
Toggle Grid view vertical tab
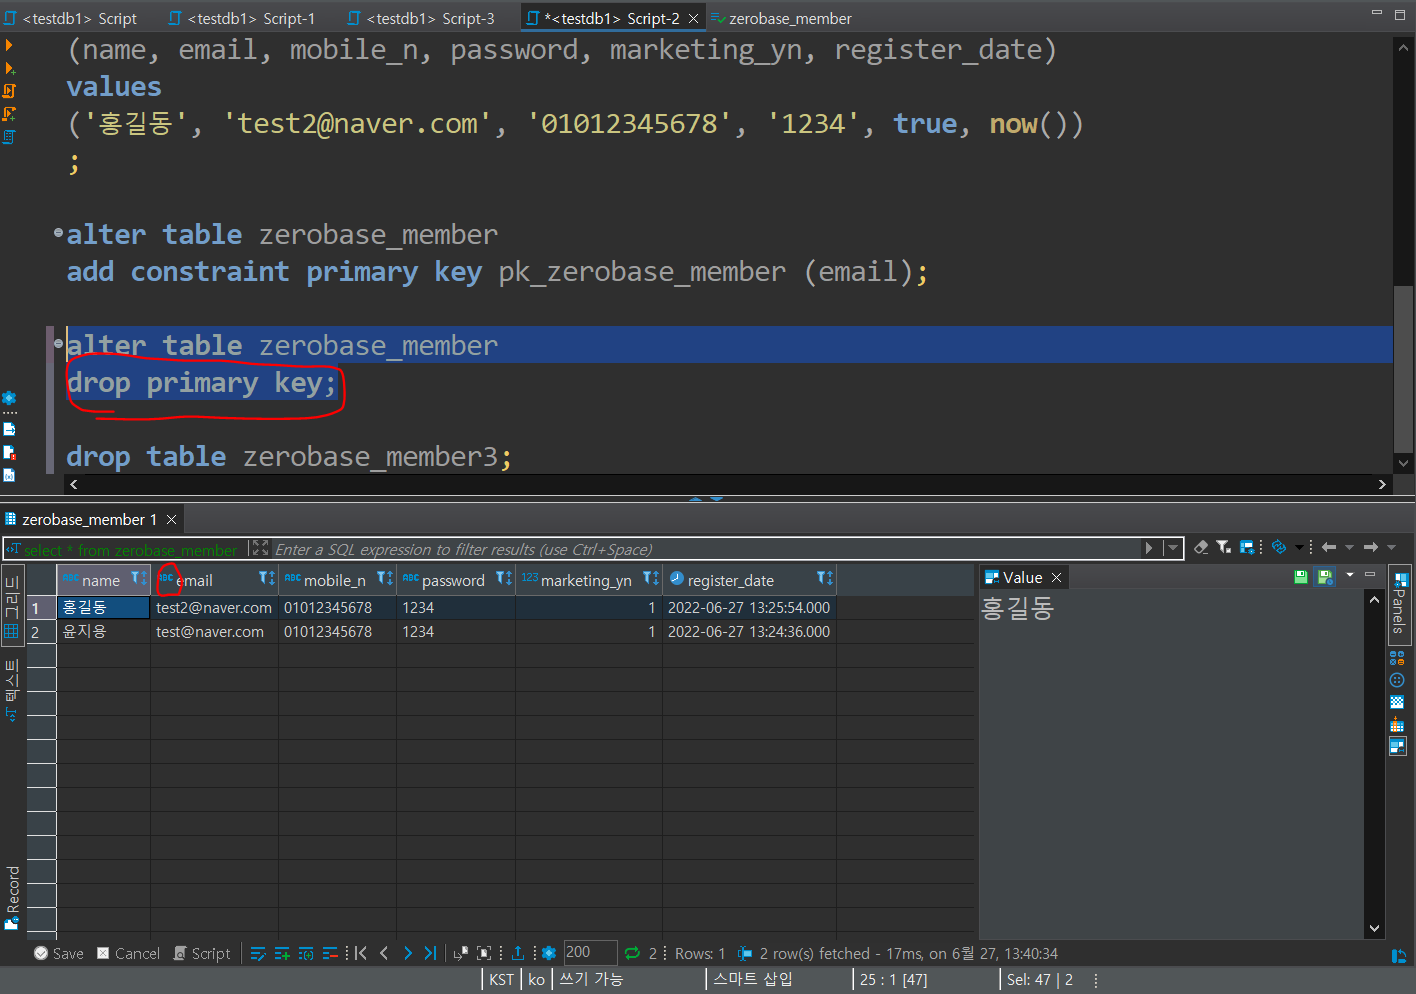(x=12, y=607)
